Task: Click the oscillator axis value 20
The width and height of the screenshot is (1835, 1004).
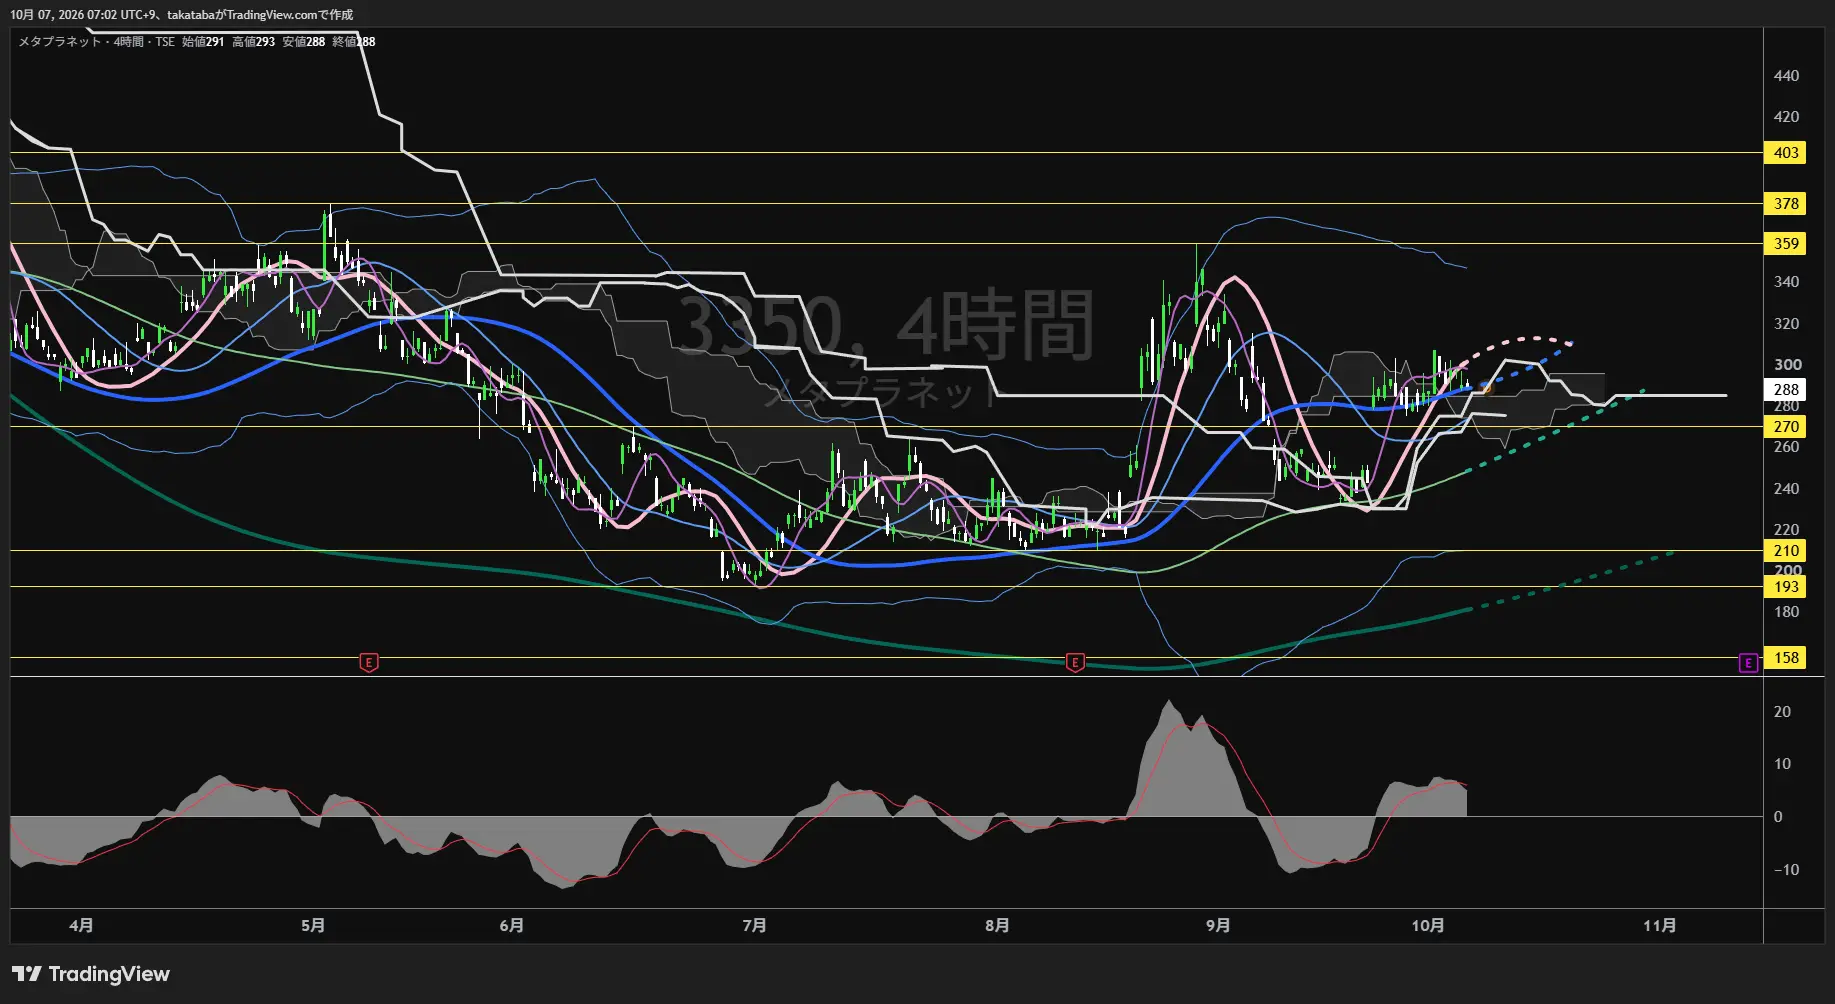Action: click(1782, 712)
